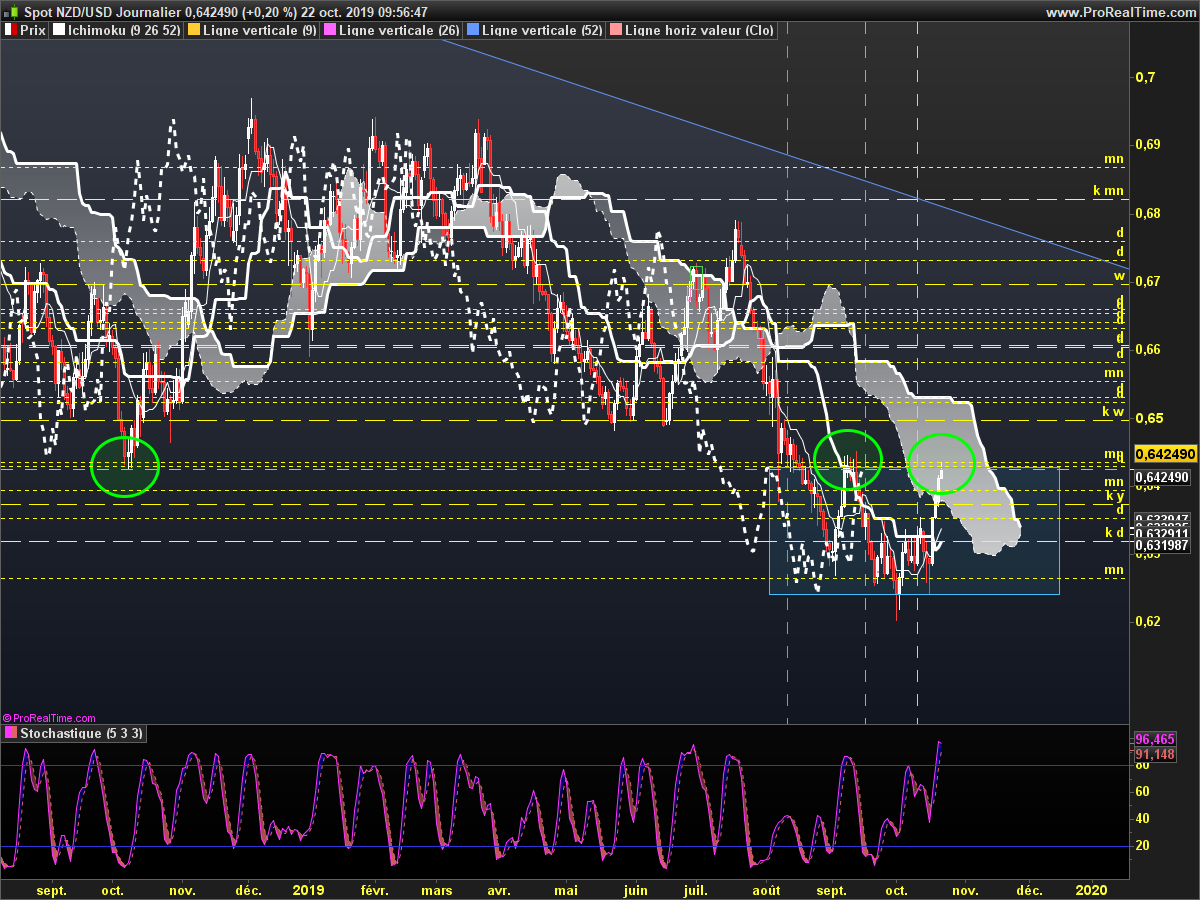
Task: Click the red-white Prix legend swatch
Action: [x=10, y=31]
